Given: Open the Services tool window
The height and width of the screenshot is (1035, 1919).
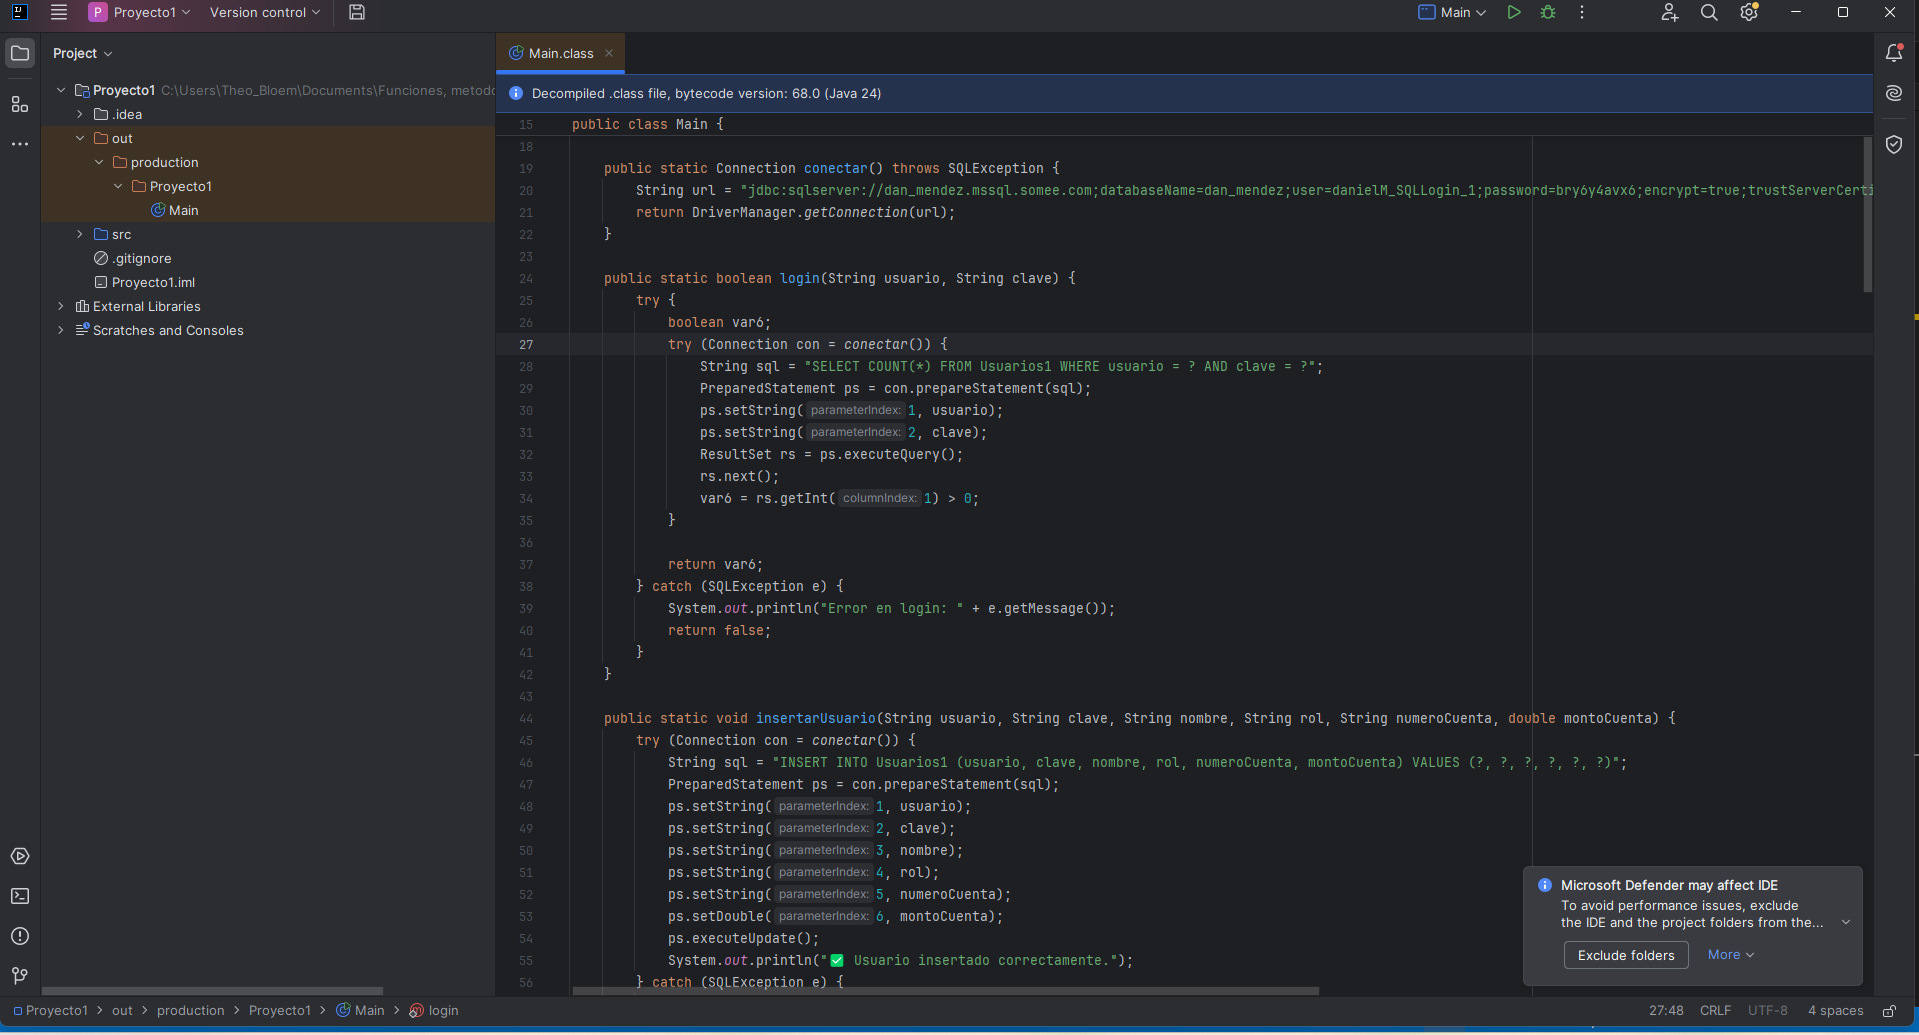Looking at the screenshot, I should coord(20,856).
